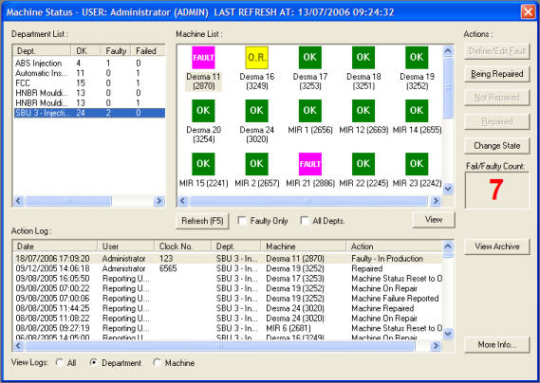Viewport: 540px width, 383px height.
Task: Click department list scroll right arrow
Action: point(159,201)
